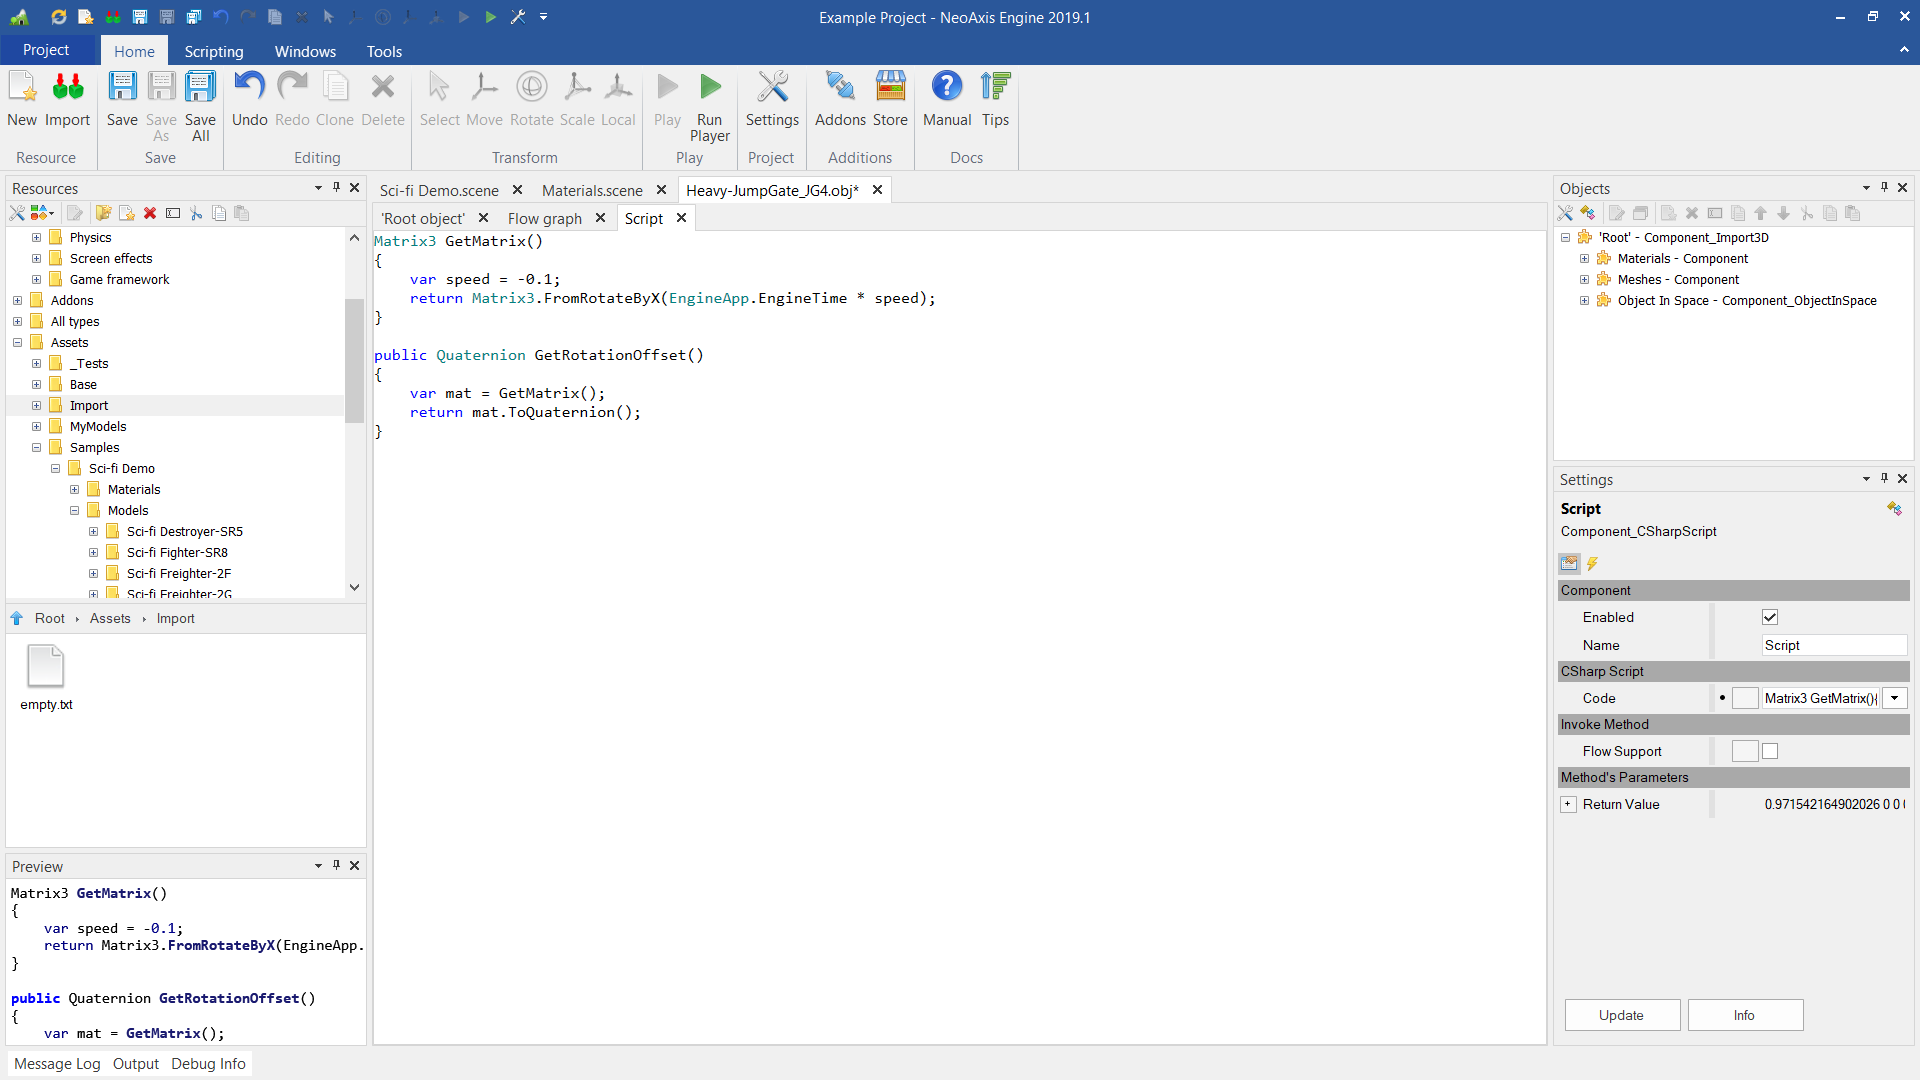The width and height of the screenshot is (1920, 1080).
Task: Click the Name input field containing Script
Action: click(1832, 646)
